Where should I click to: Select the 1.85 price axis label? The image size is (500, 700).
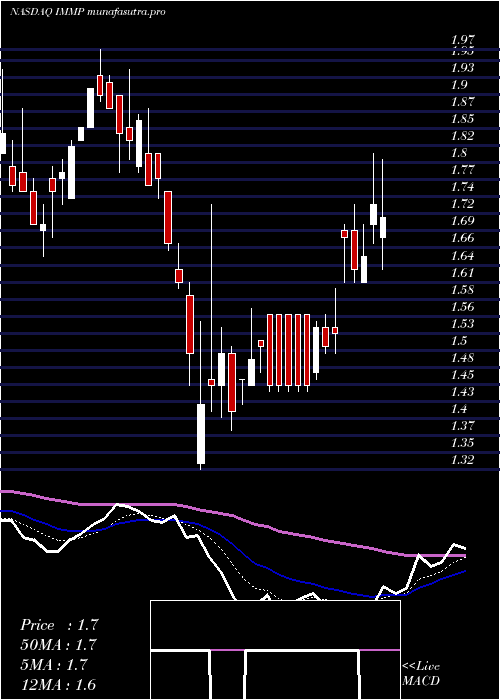click(x=462, y=119)
